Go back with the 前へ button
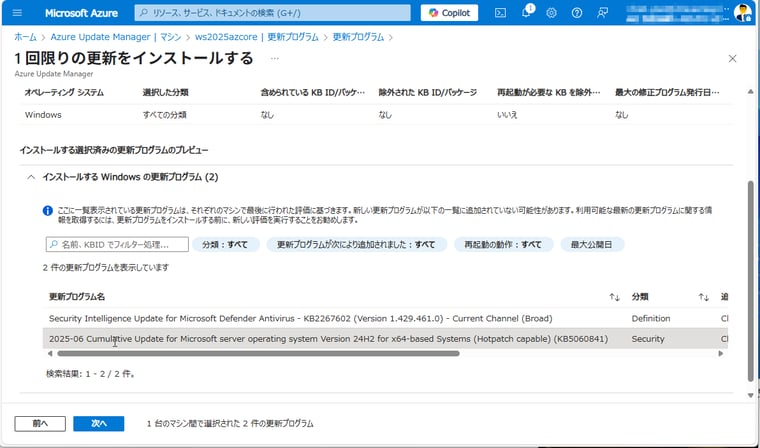 40,423
